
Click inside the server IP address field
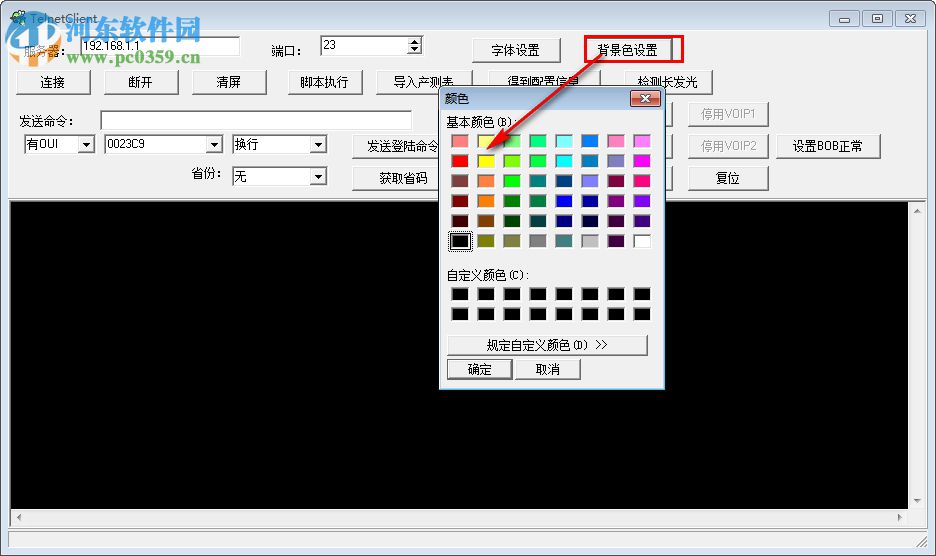(160, 46)
